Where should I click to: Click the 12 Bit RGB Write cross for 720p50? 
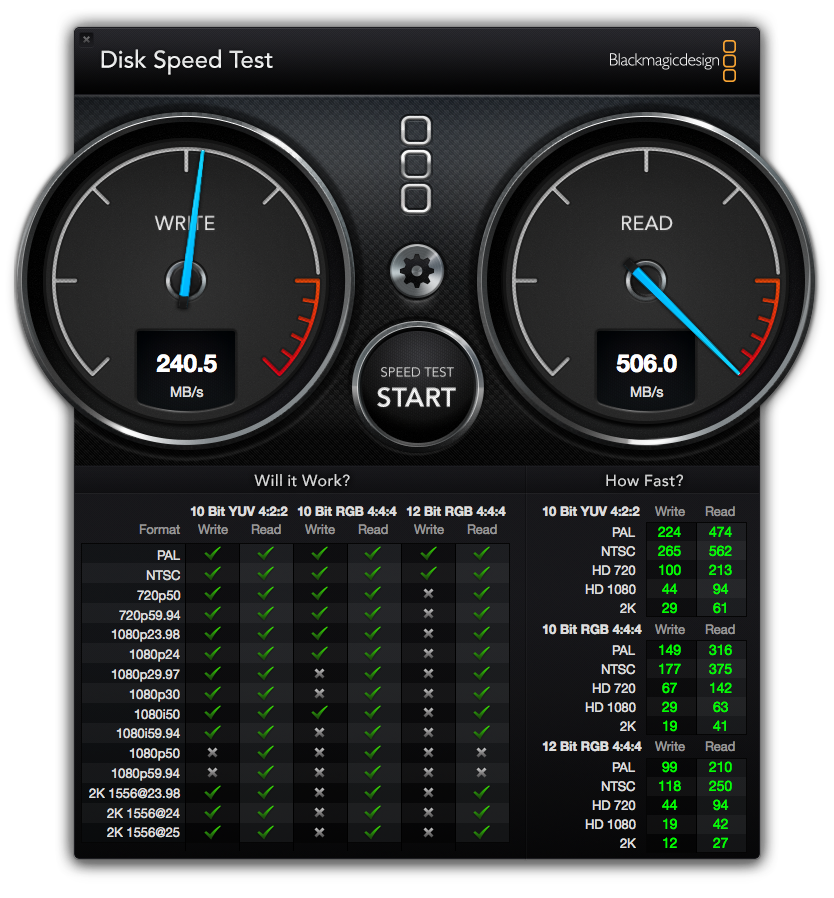428,593
